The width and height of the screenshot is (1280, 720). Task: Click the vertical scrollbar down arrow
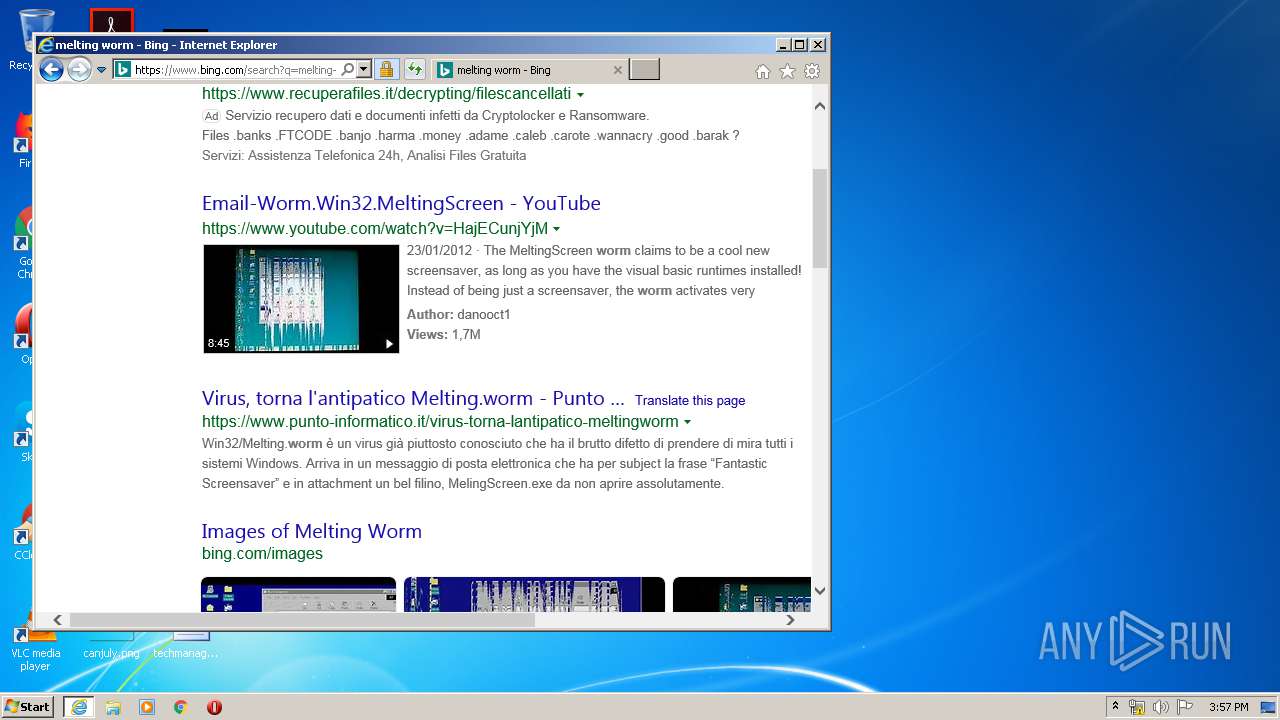(820, 591)
